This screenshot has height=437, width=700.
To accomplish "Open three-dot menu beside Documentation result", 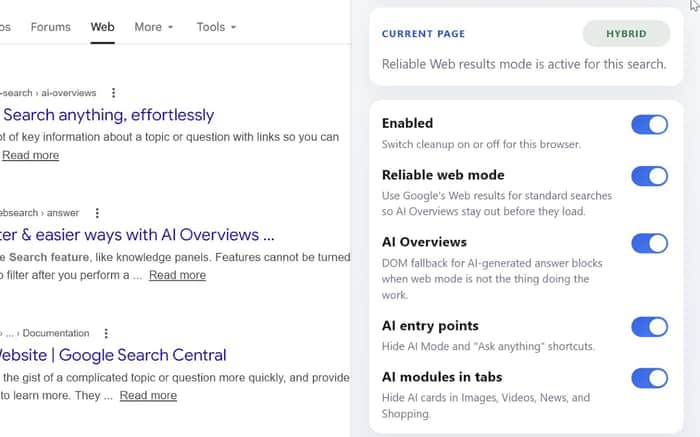I will click(106, 333).
